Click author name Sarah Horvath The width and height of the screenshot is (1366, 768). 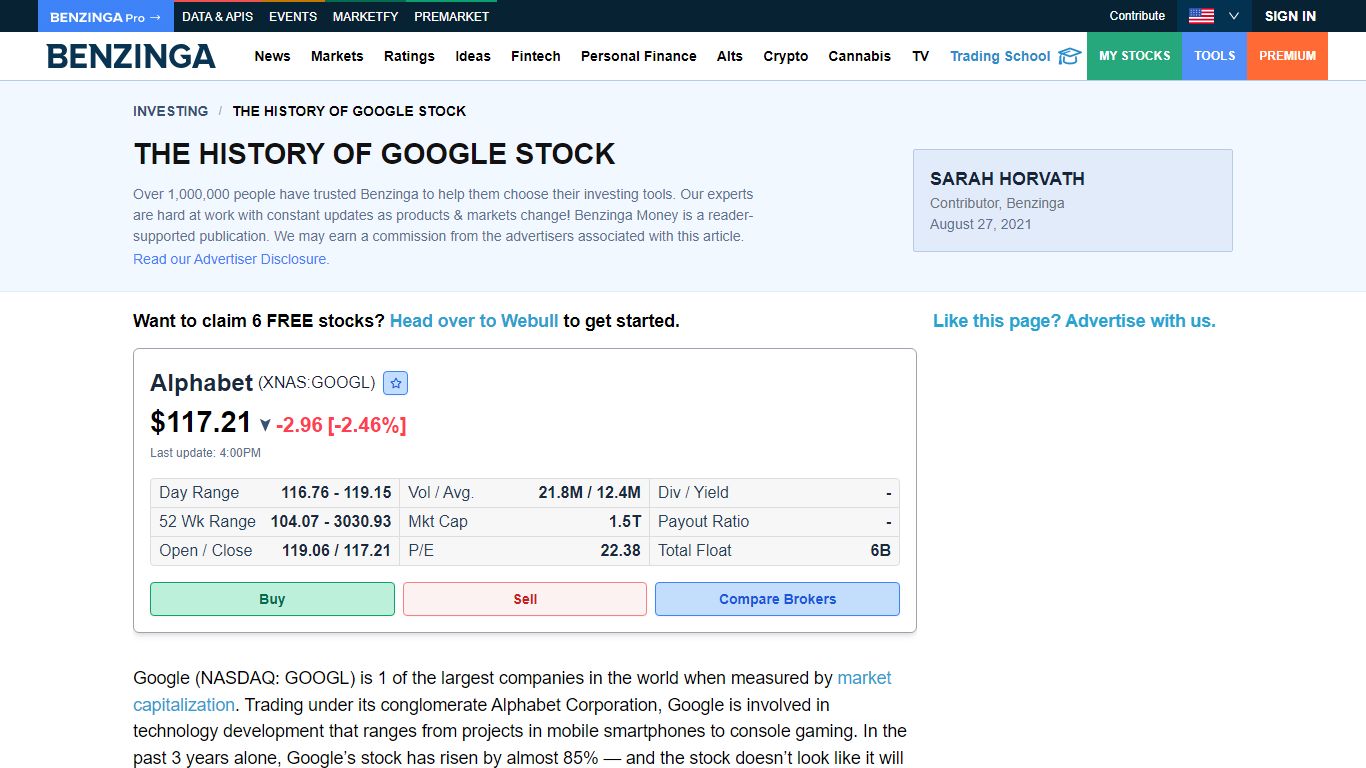click(1007, 179)
